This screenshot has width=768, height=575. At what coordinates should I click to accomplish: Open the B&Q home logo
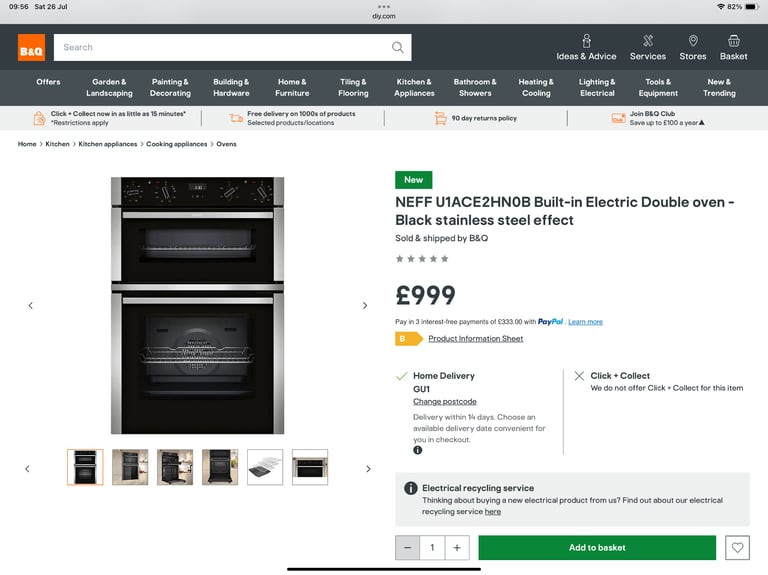coord(31,48)
